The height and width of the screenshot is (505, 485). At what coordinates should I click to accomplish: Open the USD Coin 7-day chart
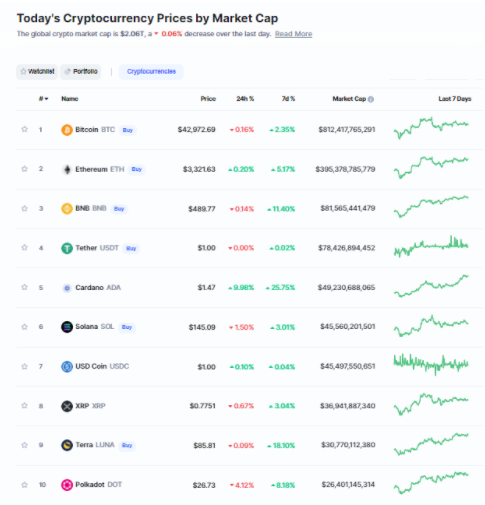pyautogui.click(x=431, y=364)
